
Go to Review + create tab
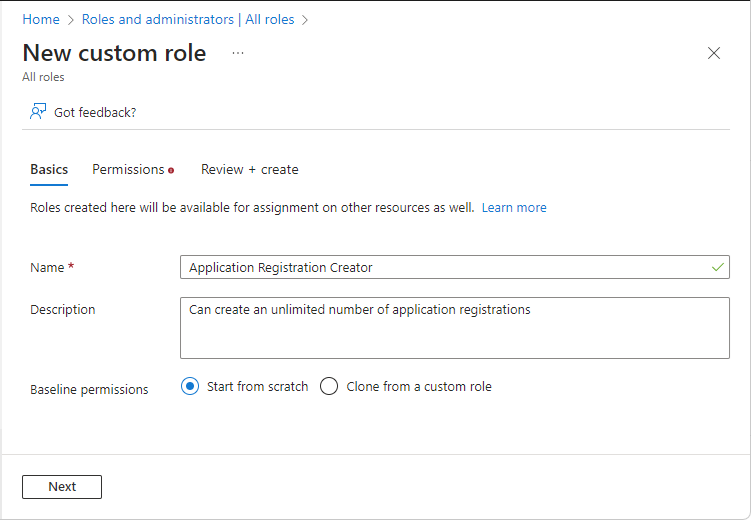(249, 169)
